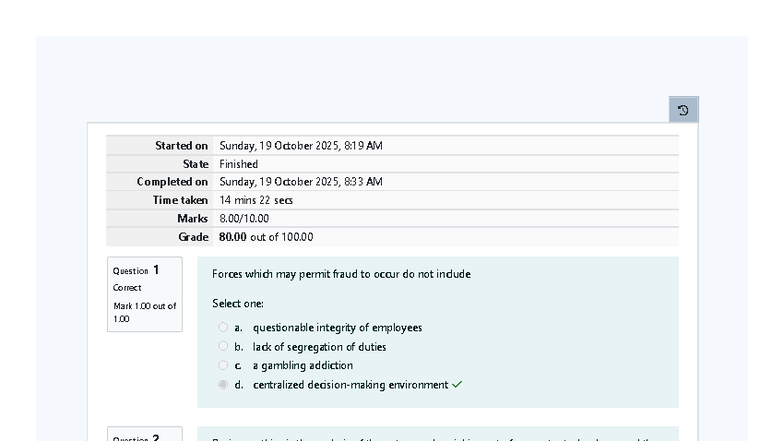
Task: Click the Started on date value
Action: 301,146
